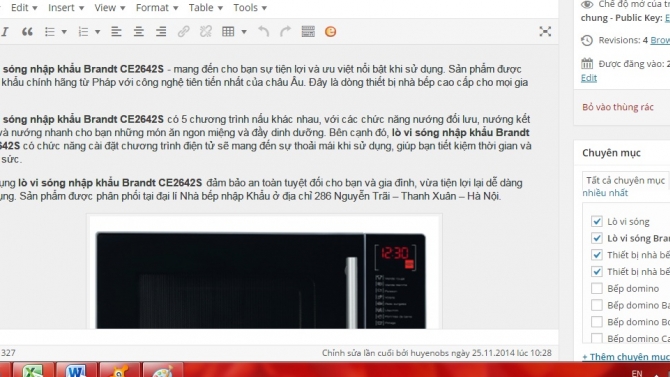Open table options dropdown arrow
The image size is (670, 377).
[244, 32]
